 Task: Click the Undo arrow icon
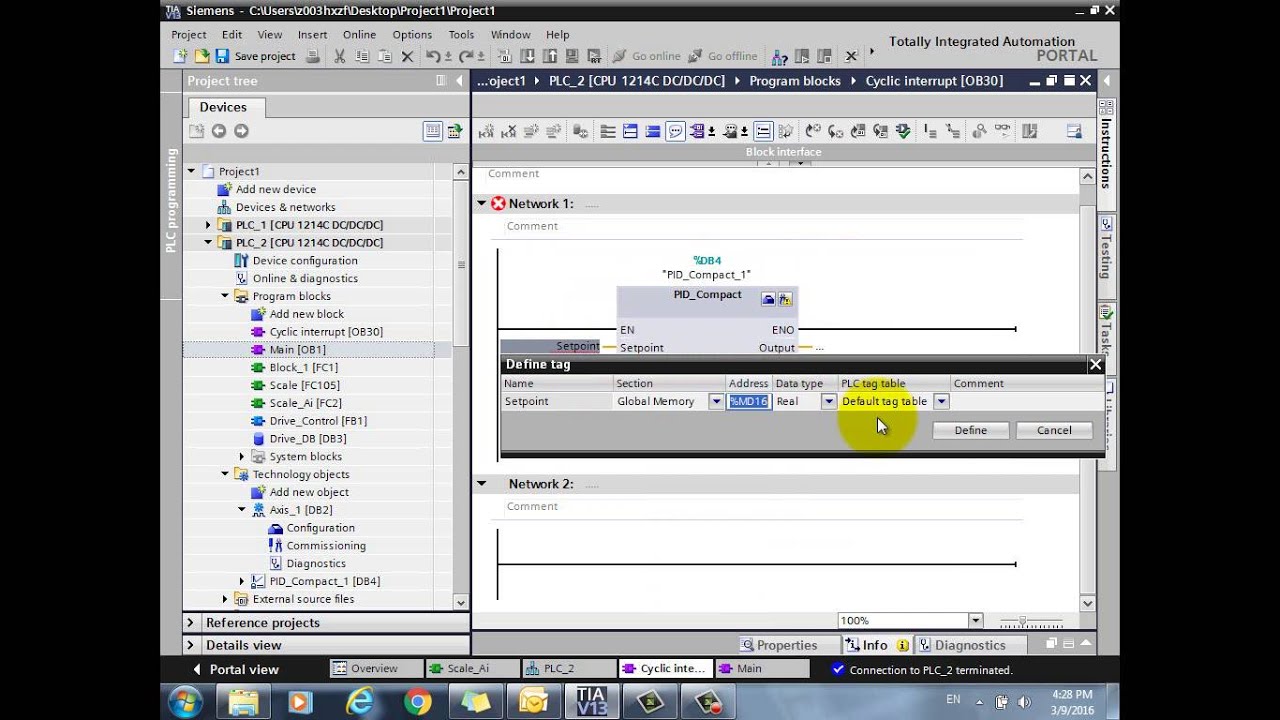pyautogui.click(x=432, y=56)
